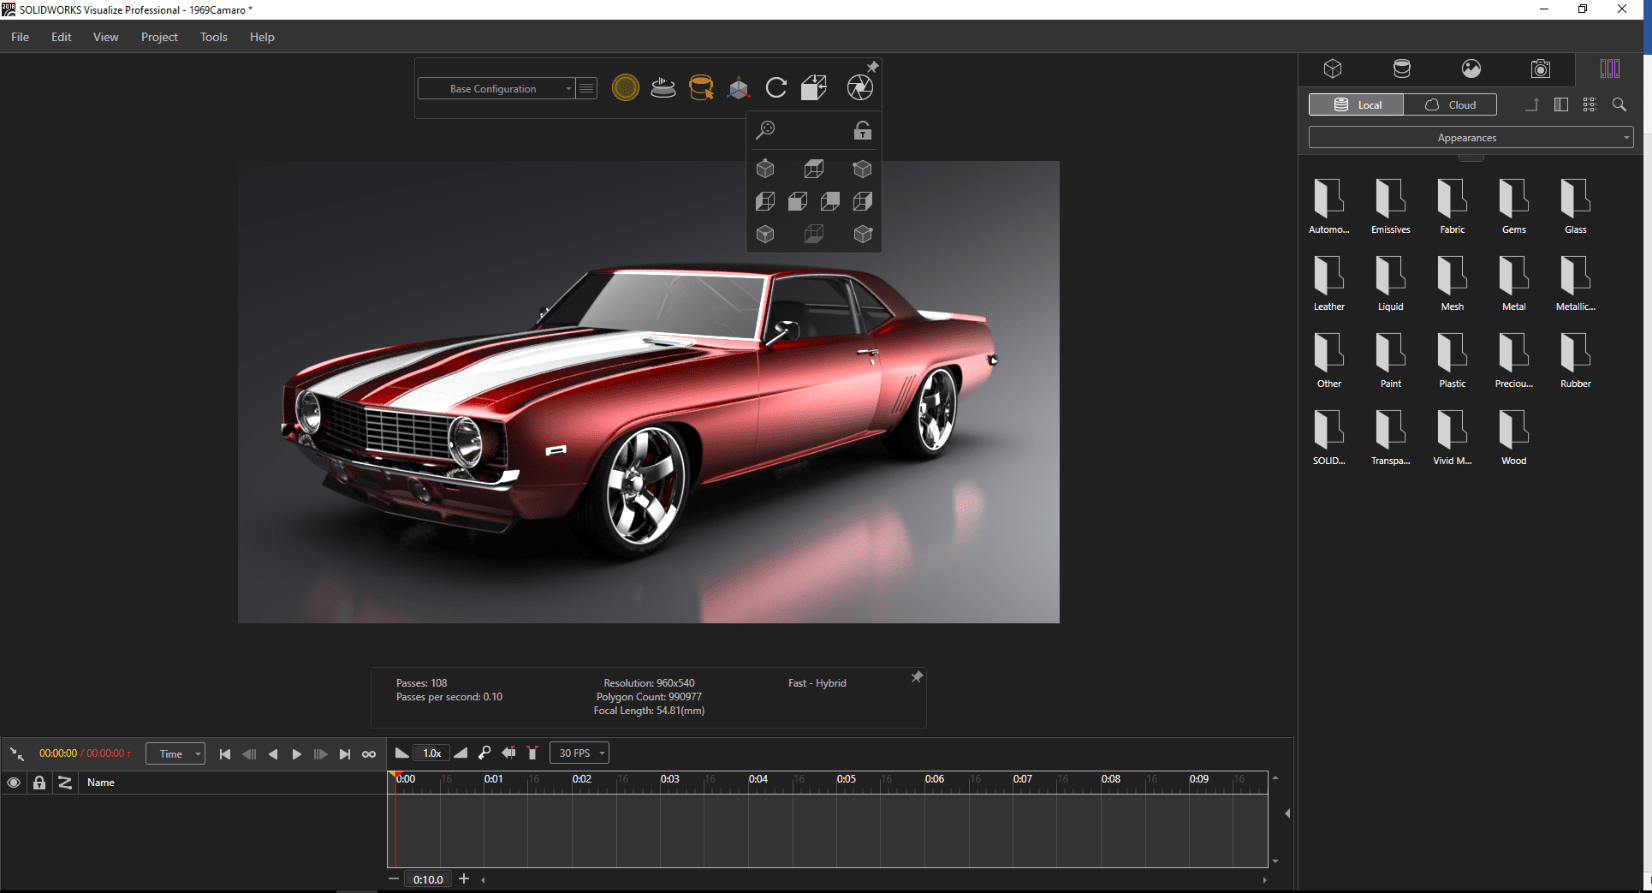Open the Turntable tool icon
1652x893 pixels.
coord(663,88)
